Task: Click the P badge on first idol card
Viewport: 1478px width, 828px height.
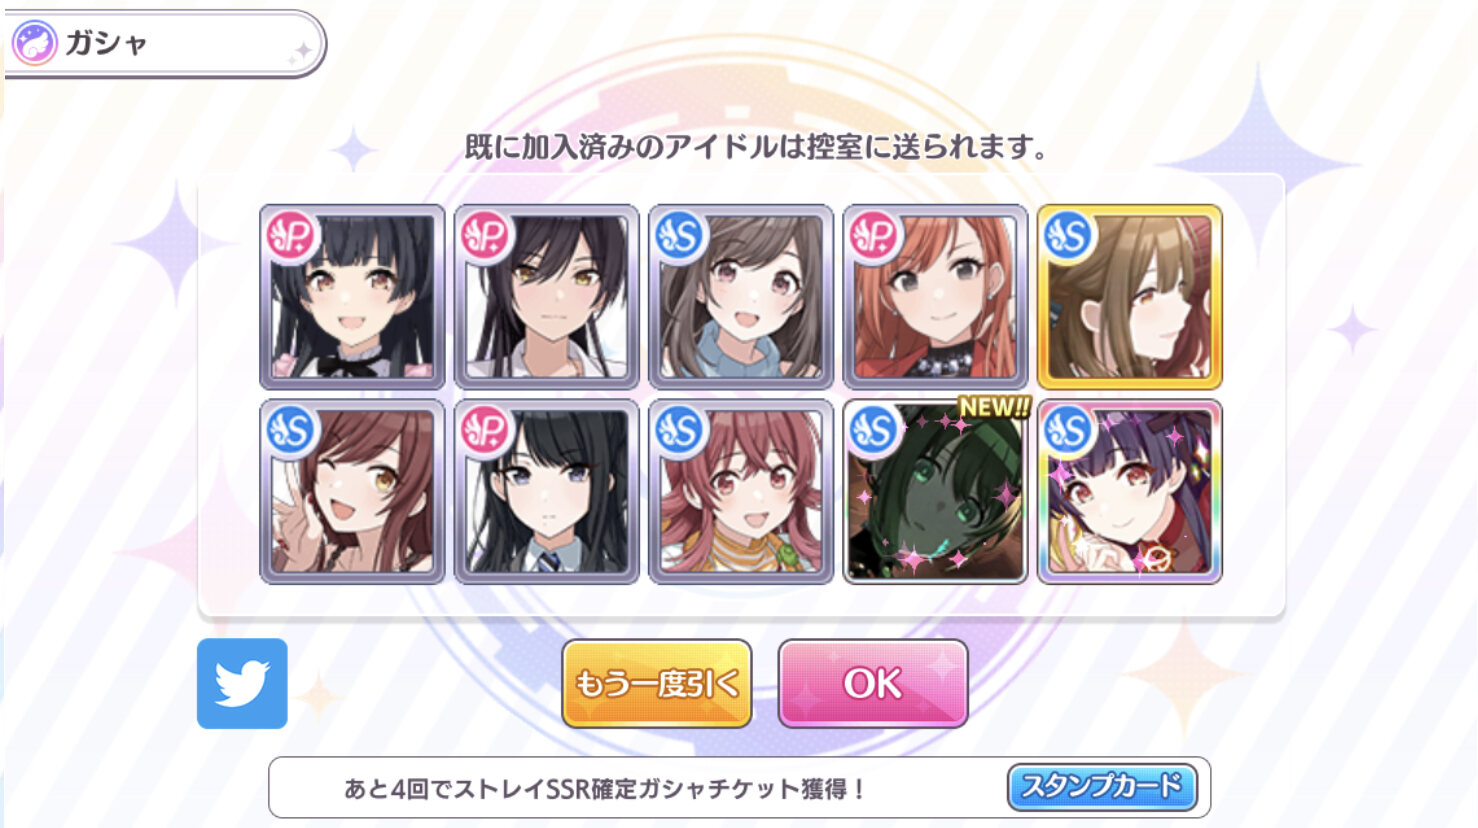Action: pos(291,236)
